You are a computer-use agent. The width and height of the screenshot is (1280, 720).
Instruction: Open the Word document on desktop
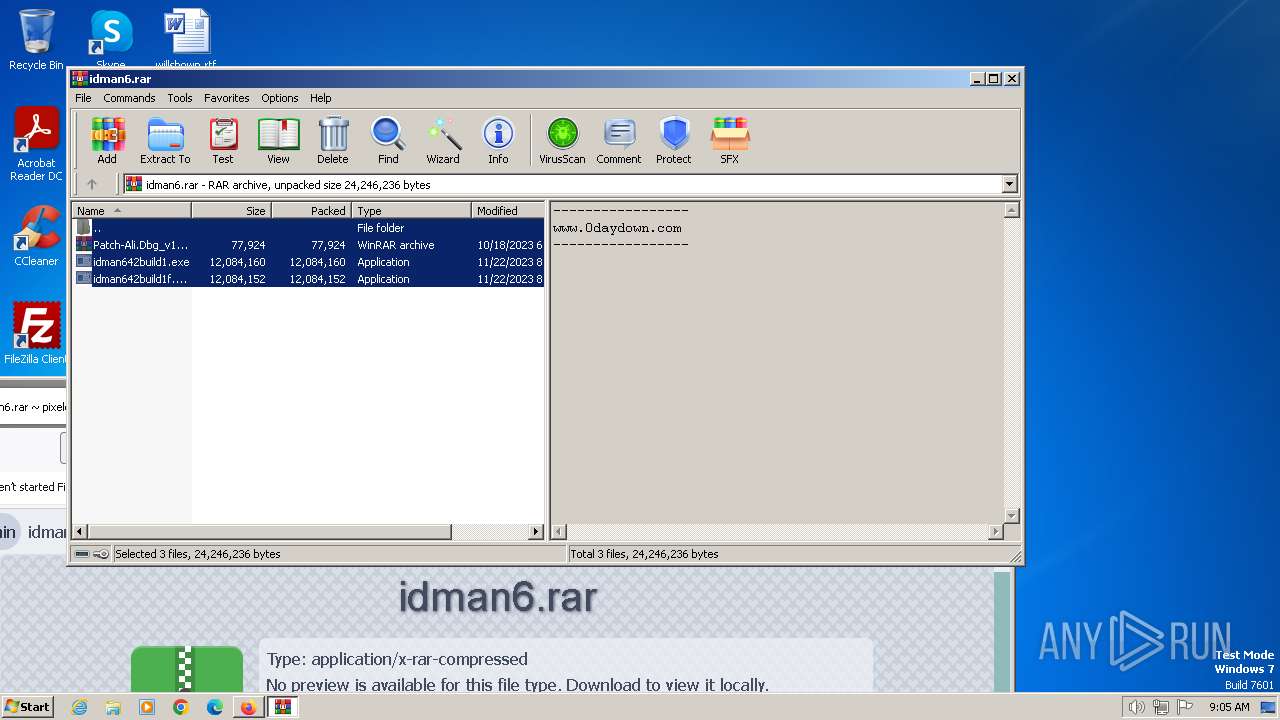tap(186, 39)
